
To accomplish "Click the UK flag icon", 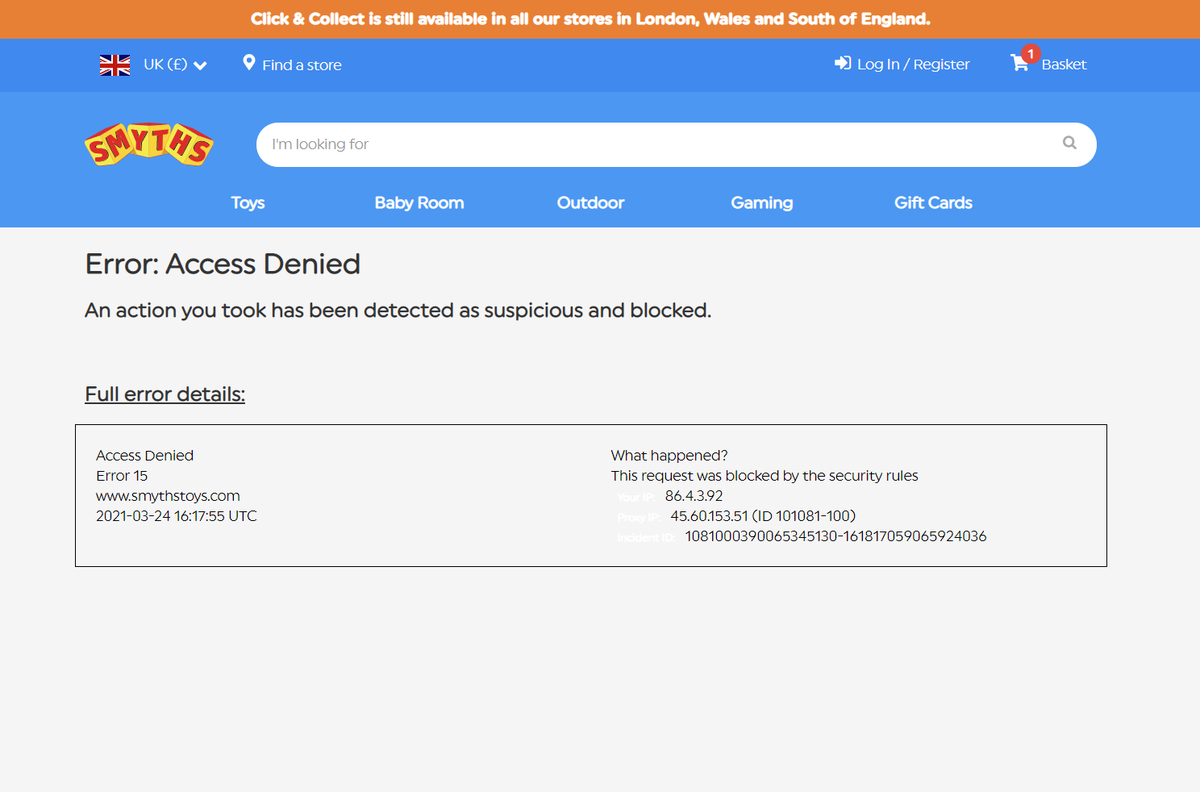I will [x=115, y=65].
